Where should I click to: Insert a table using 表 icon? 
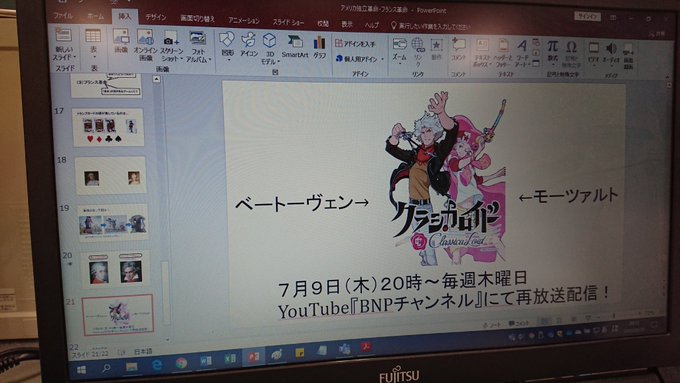click(93, 43)
